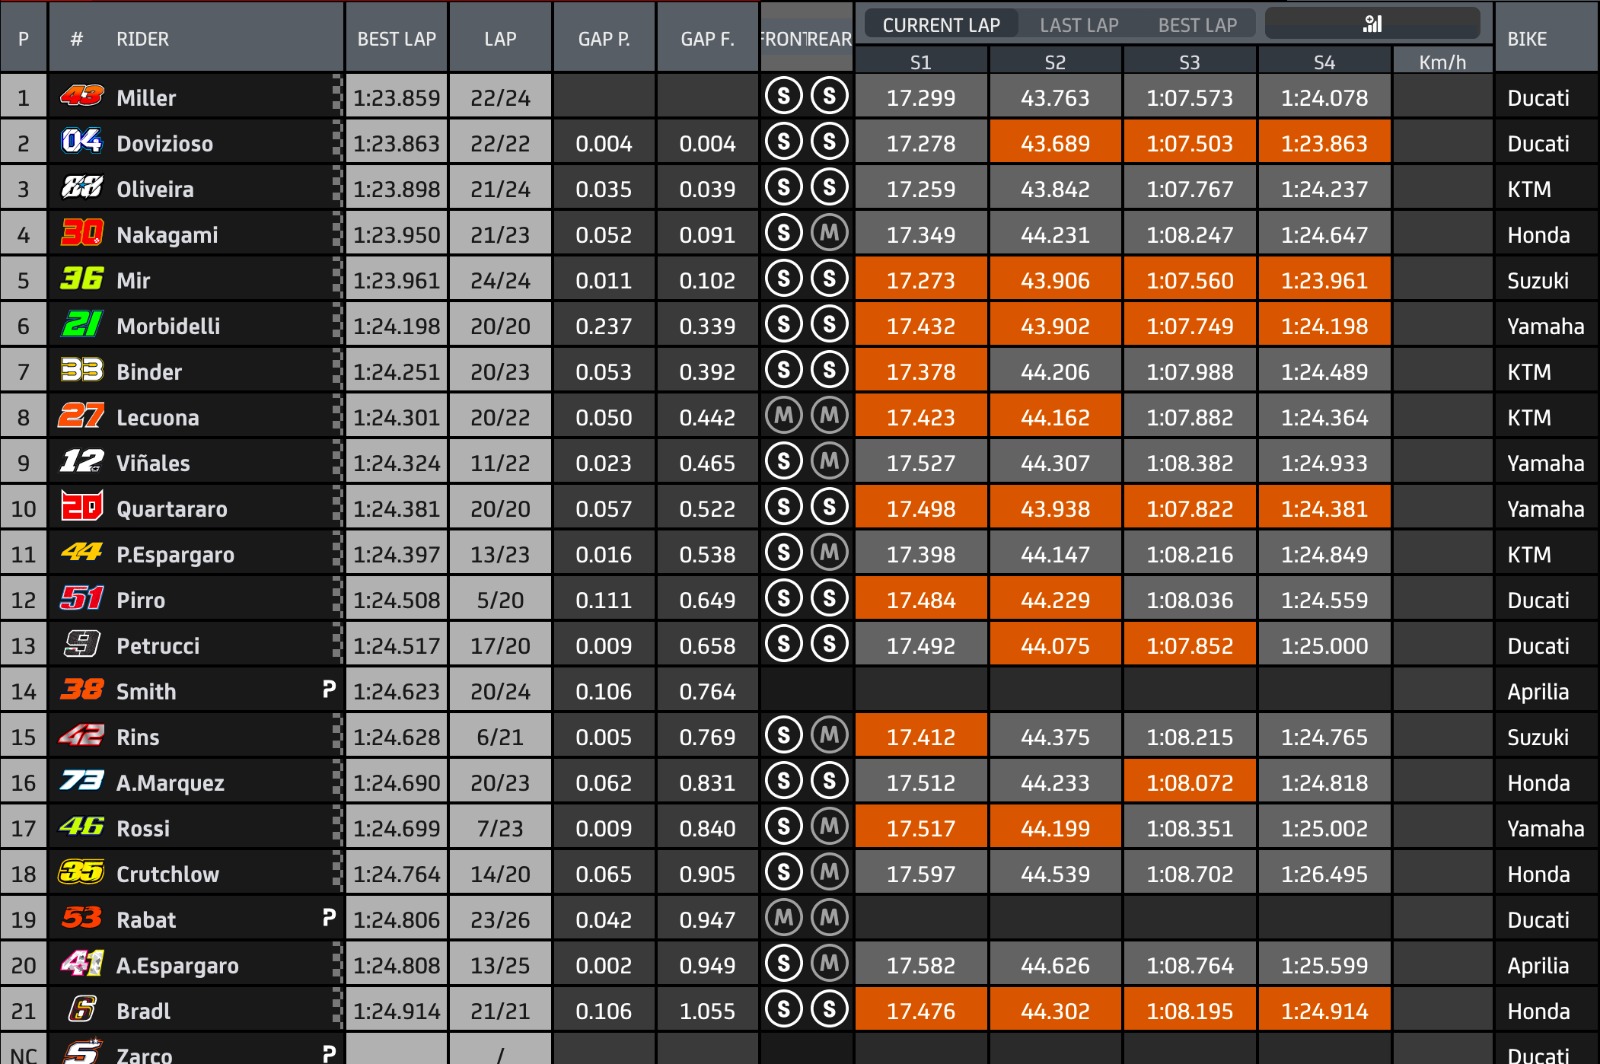Click Rabat's pit P indicator
The image size is (1600, 1064).
tap(329, 917)
